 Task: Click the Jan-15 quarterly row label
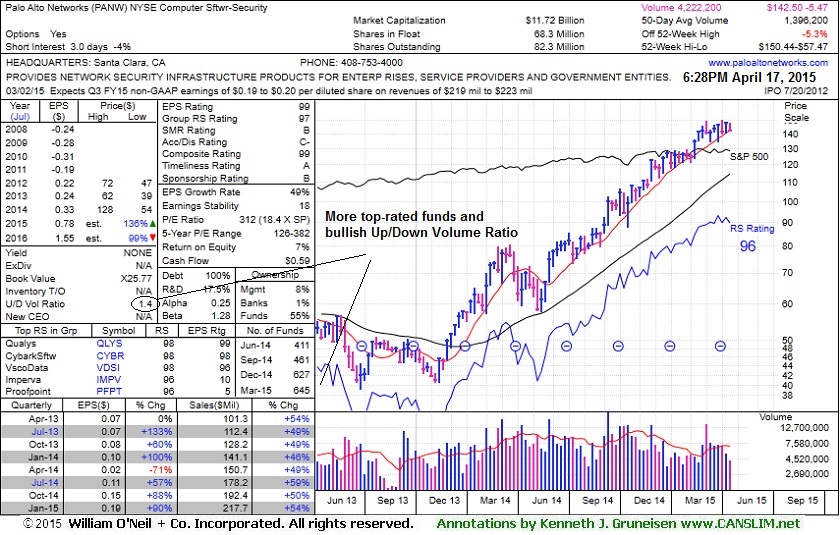(44, 508)
